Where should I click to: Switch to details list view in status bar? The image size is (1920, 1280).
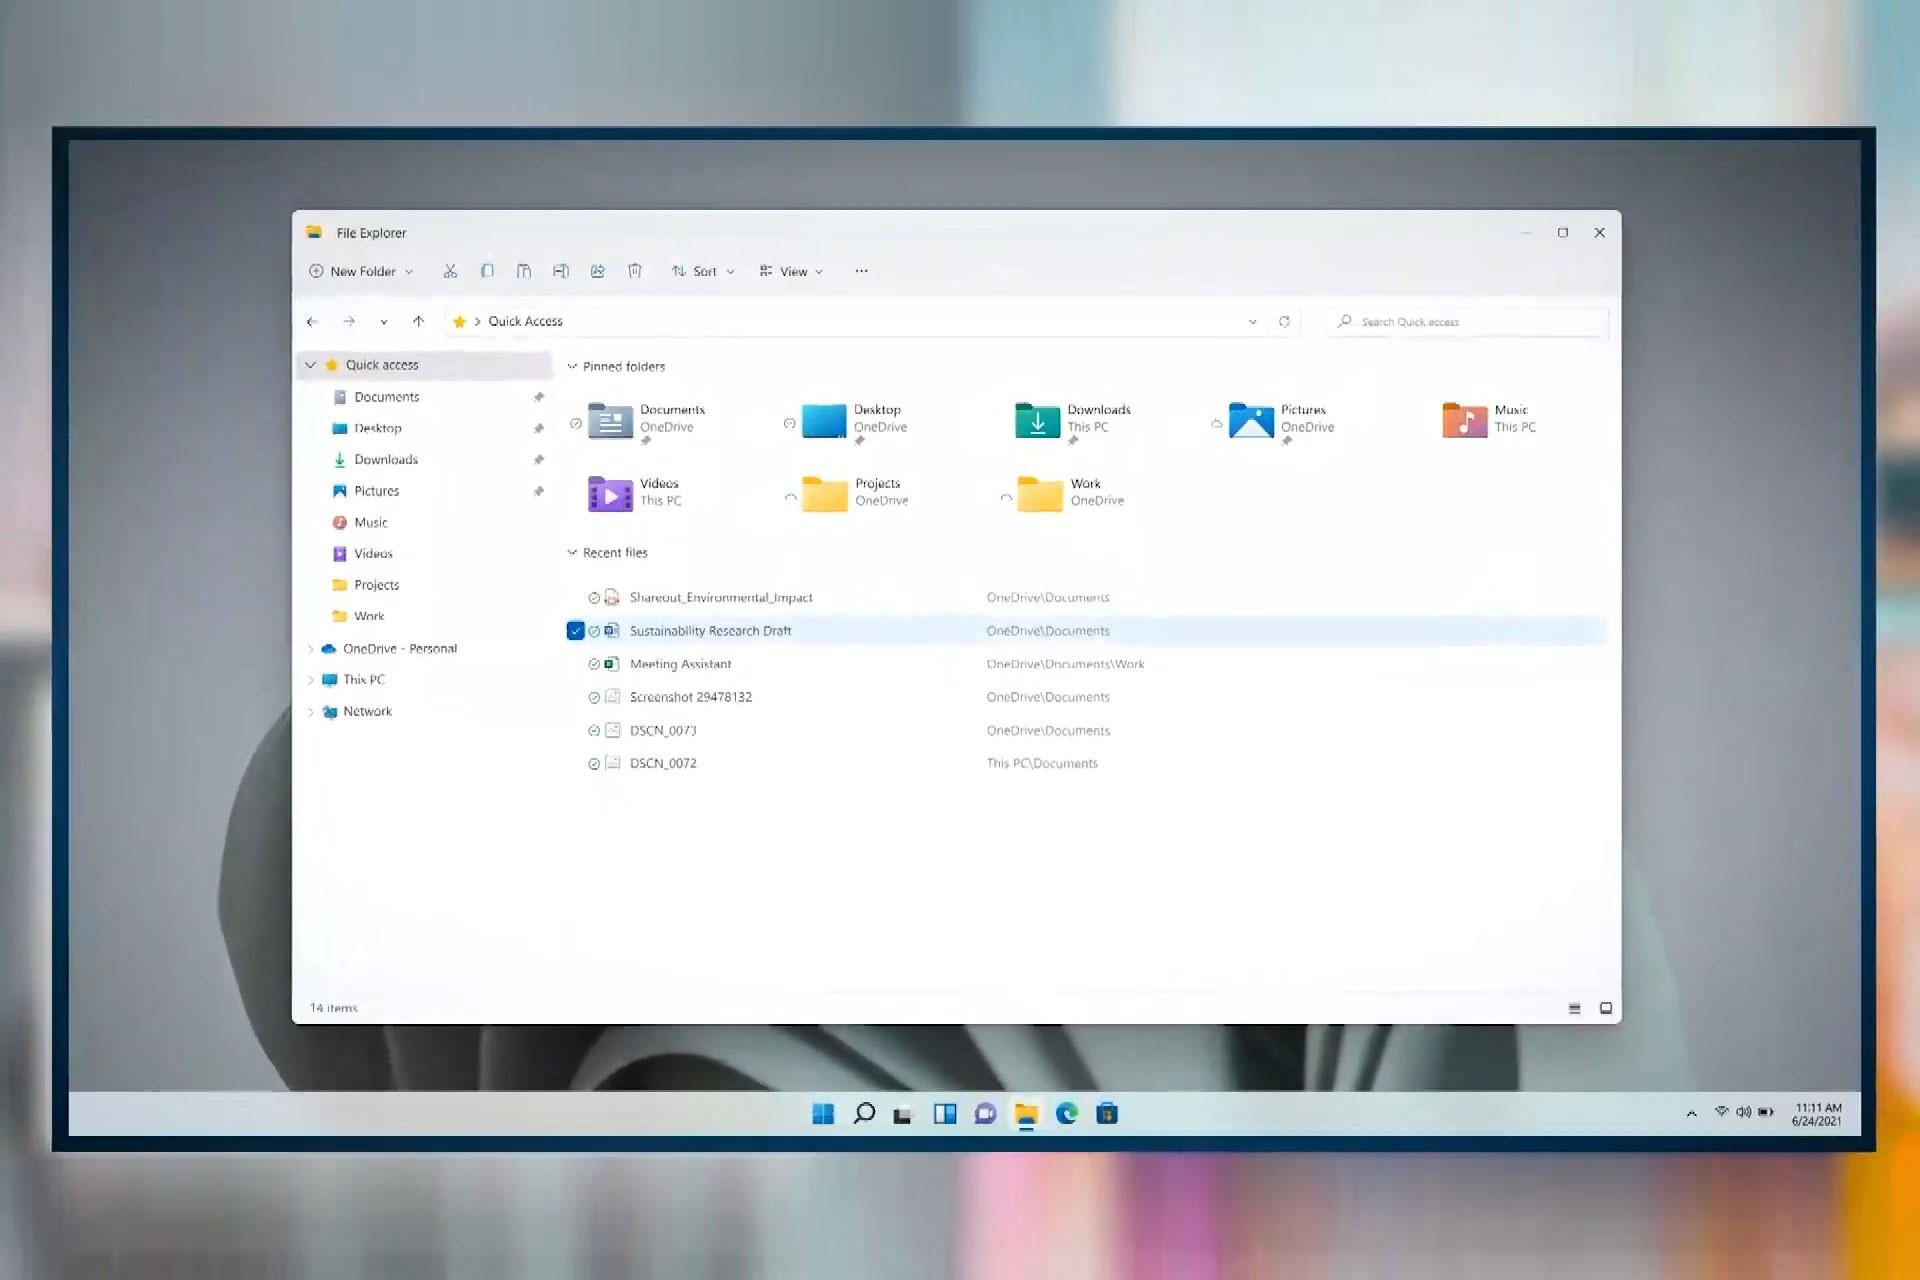[x=1574, y=1008]
